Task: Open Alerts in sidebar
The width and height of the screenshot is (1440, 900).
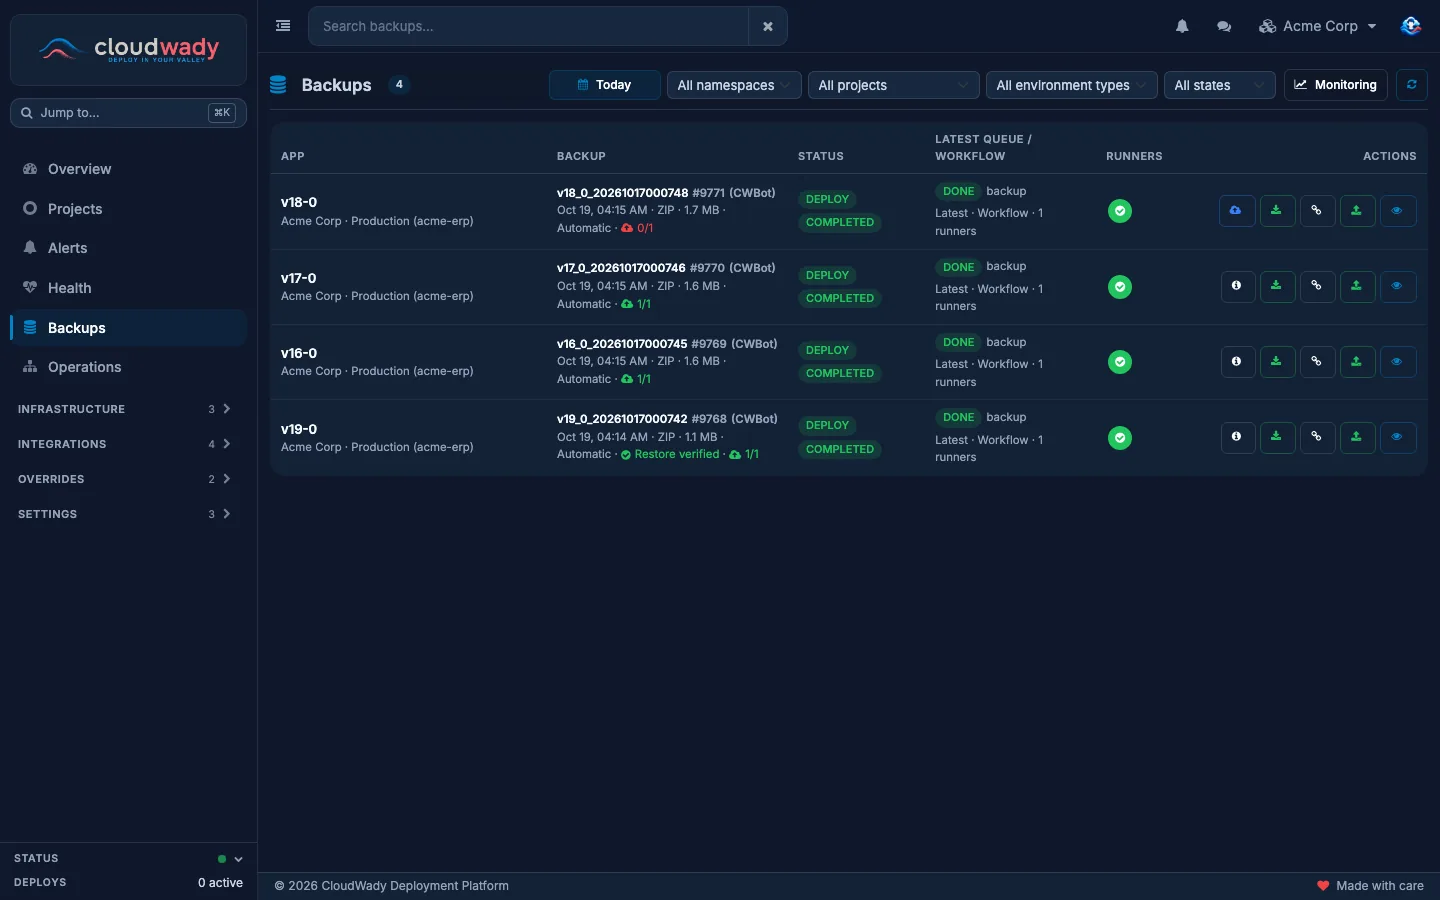Action: (128, 248)
